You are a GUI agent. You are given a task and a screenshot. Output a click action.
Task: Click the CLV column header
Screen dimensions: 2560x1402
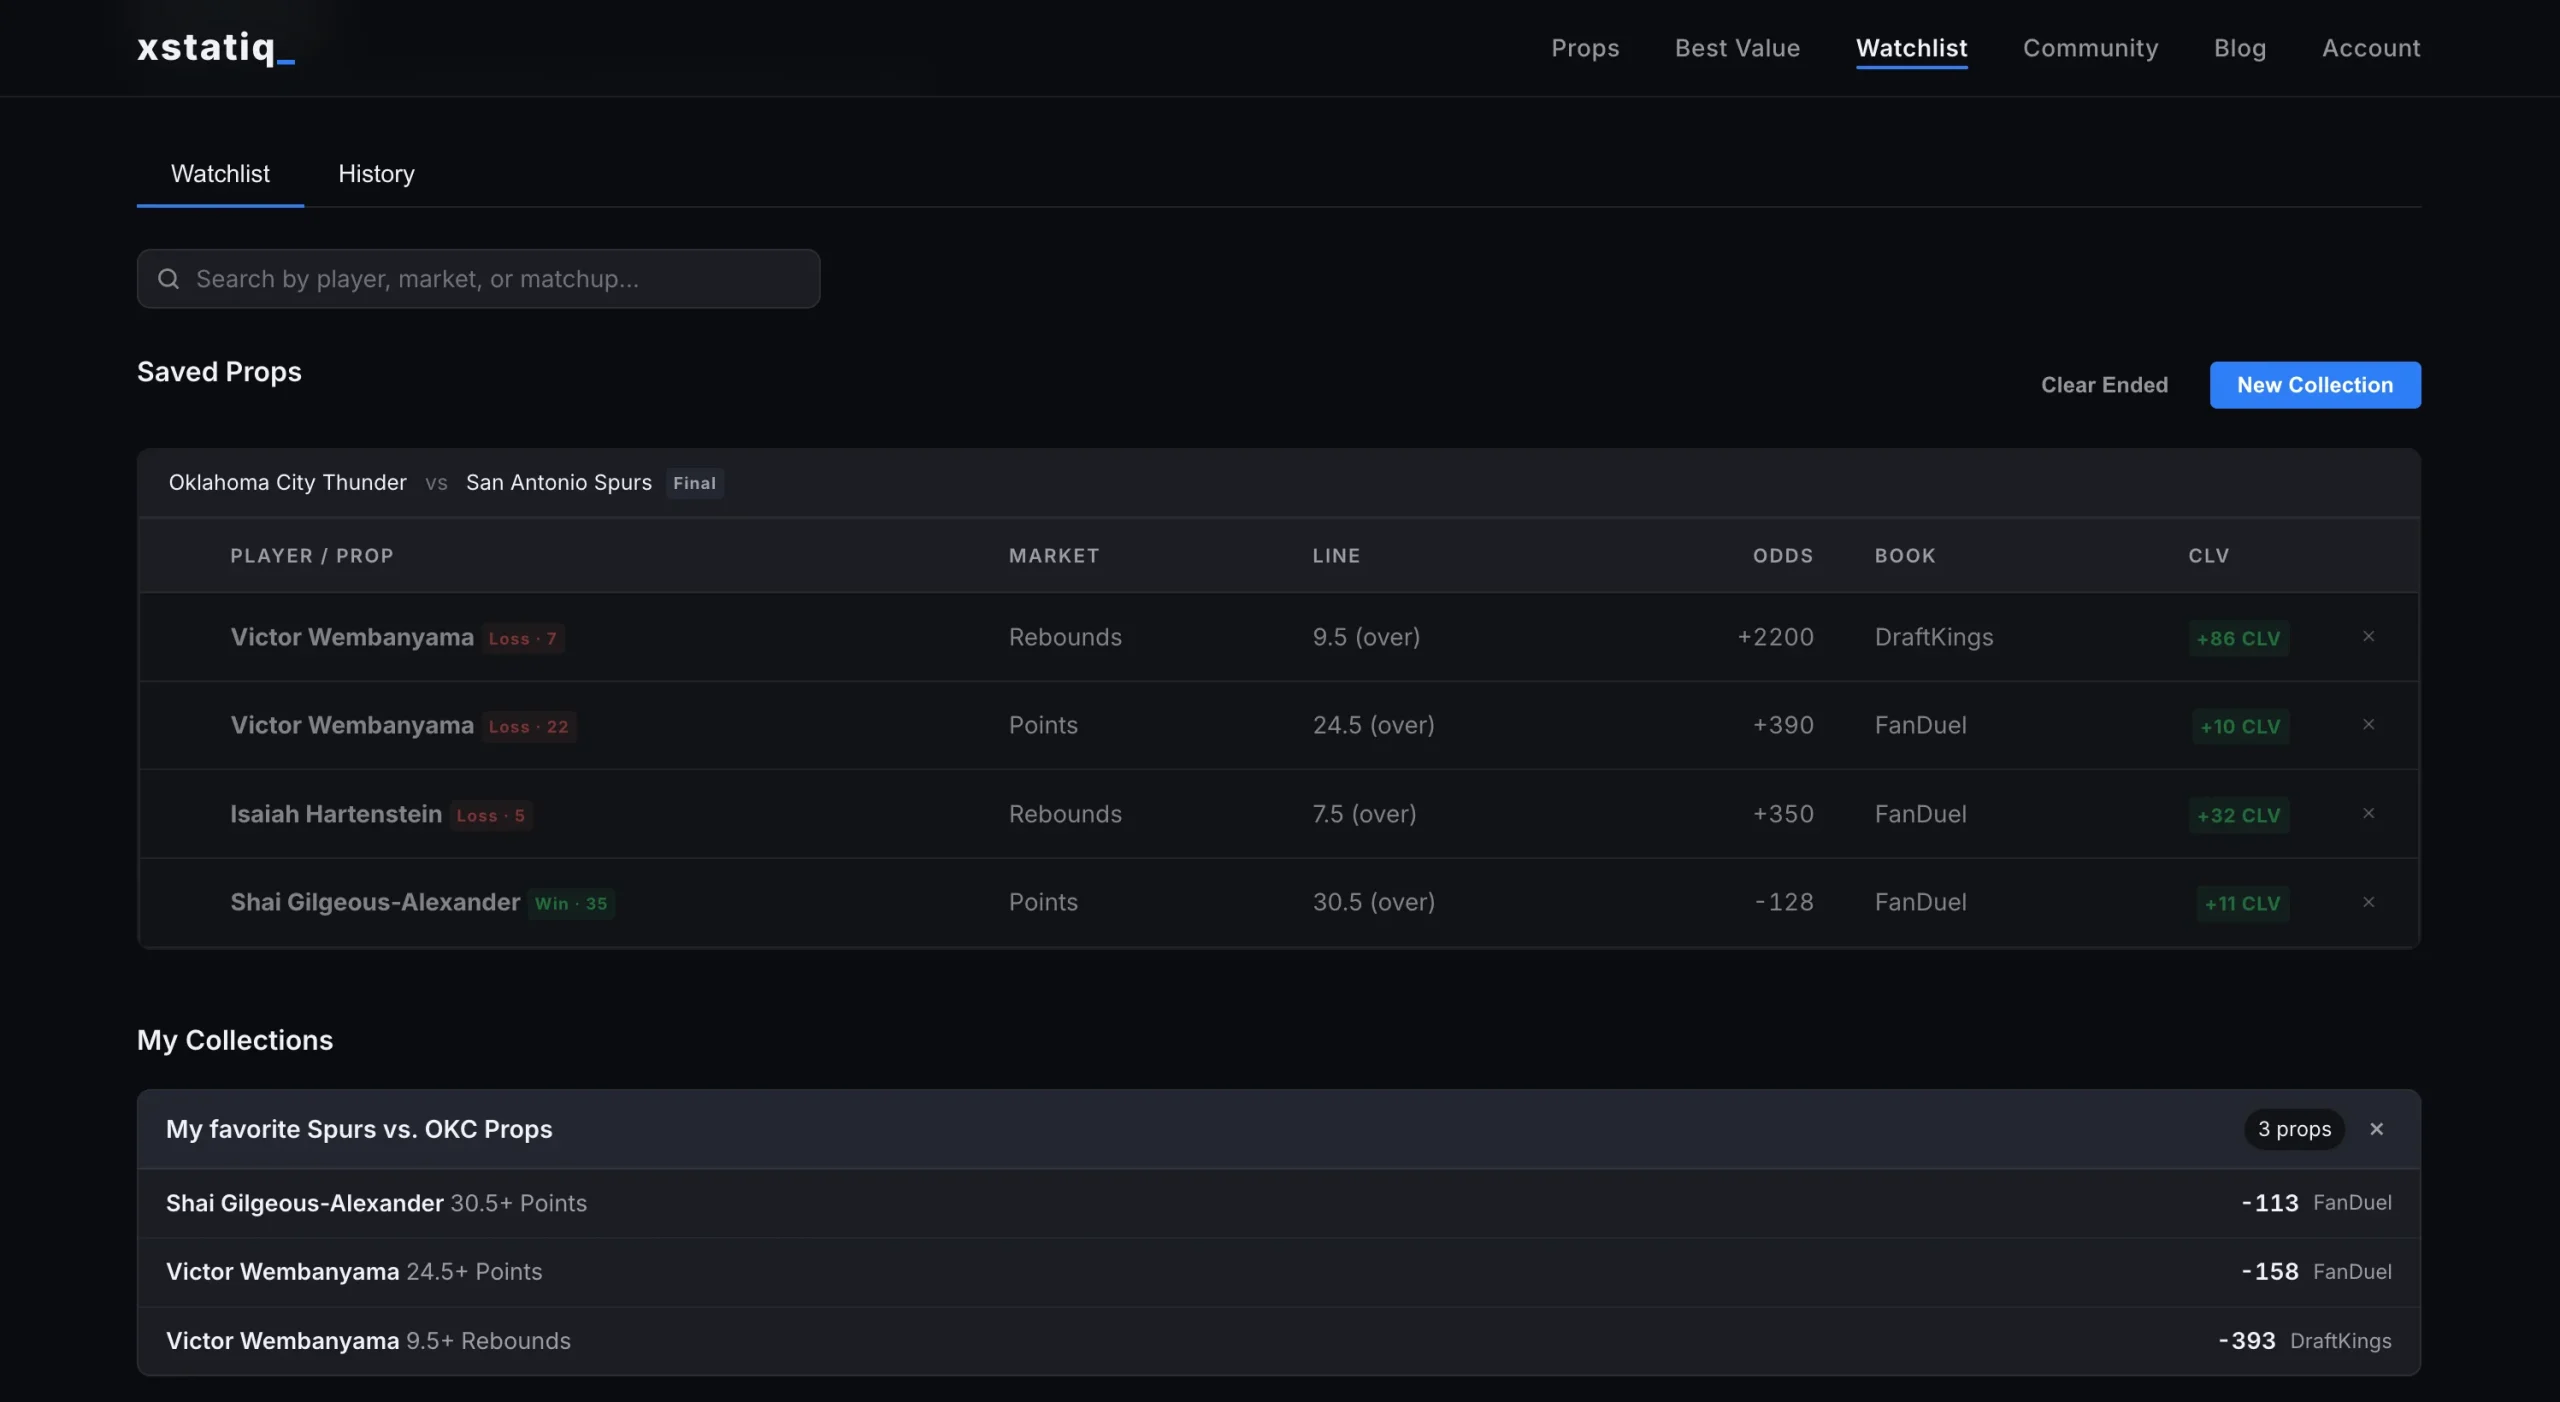click(x=2208, y=556)
